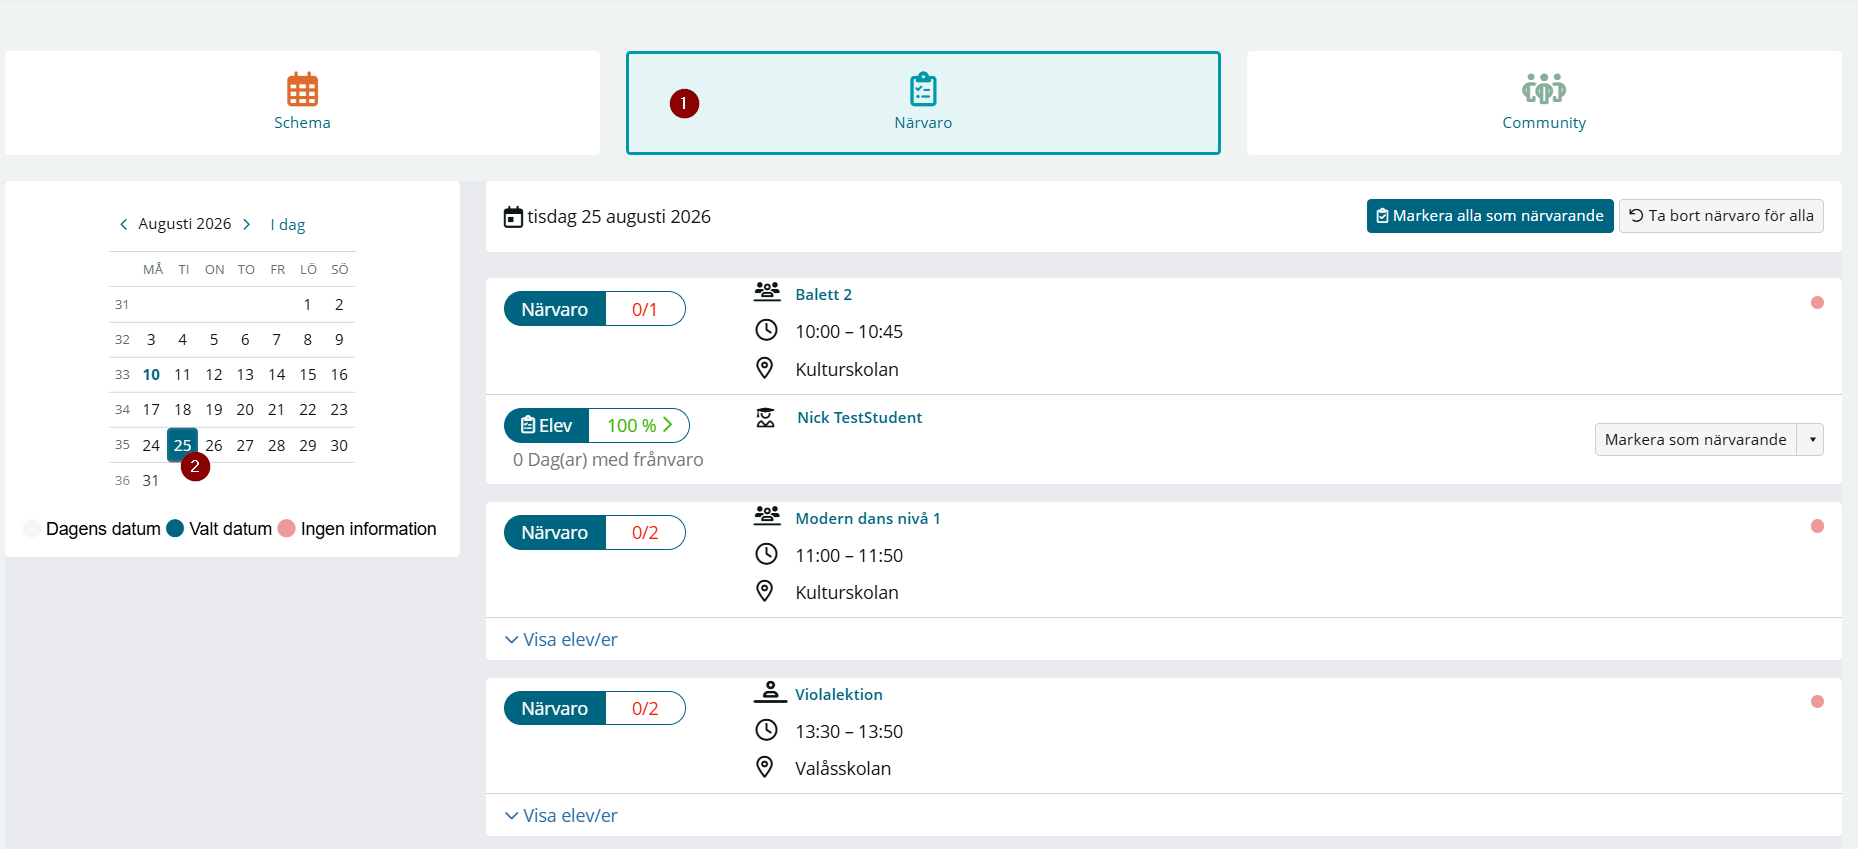Click Markera alla som närvarande button
The image size is (1858, 849).
pos(1490,216)
